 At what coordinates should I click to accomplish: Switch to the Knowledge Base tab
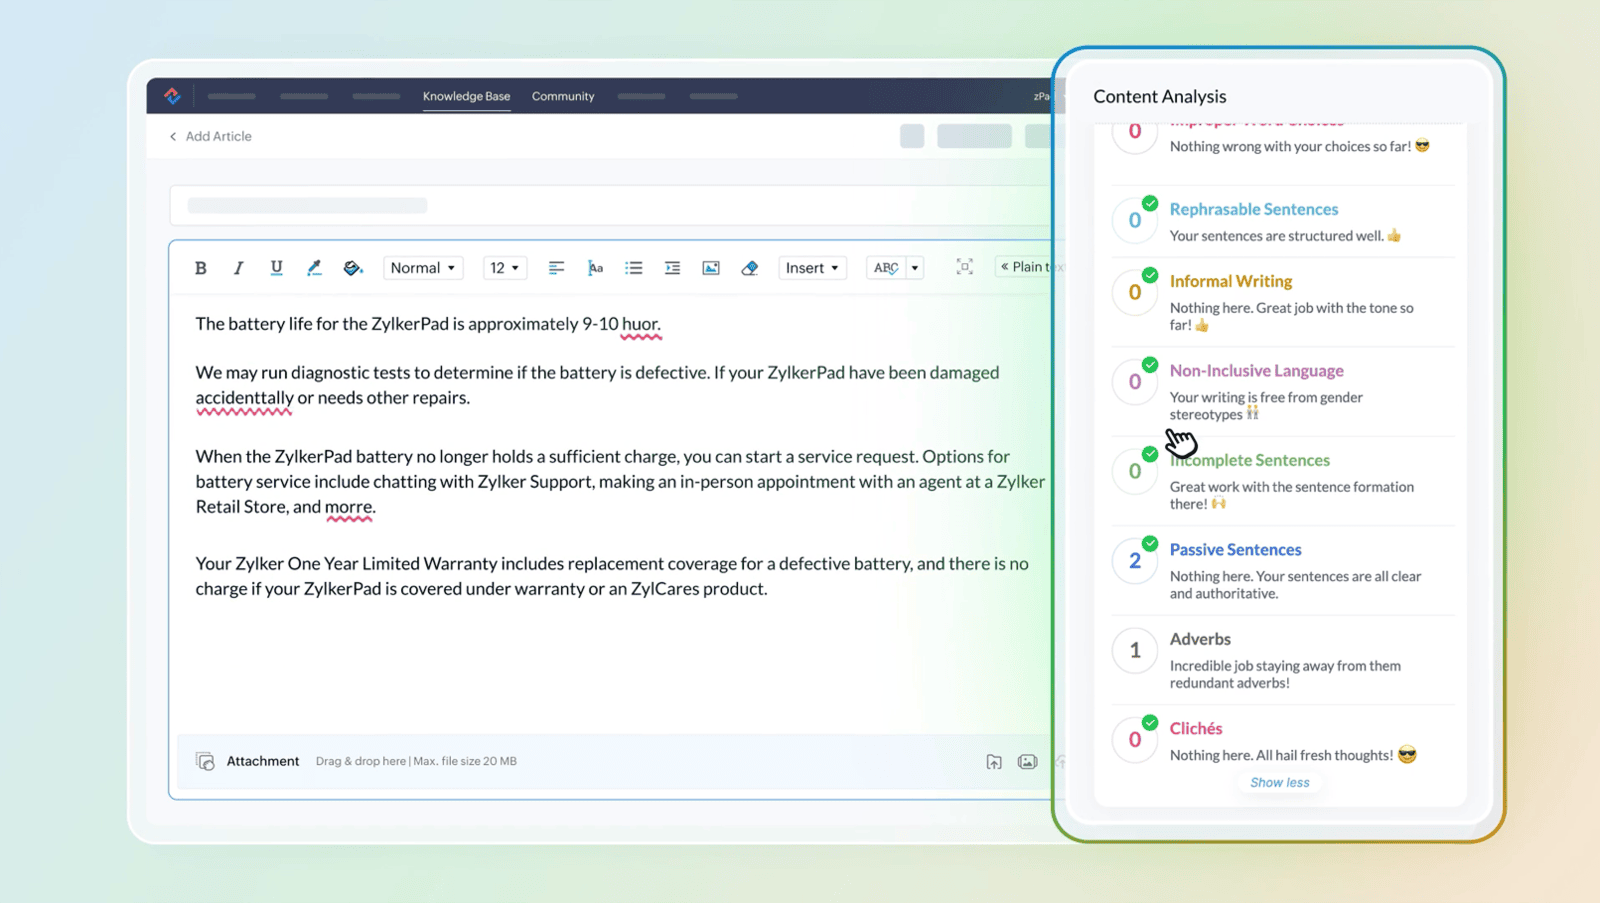point(466,96)
